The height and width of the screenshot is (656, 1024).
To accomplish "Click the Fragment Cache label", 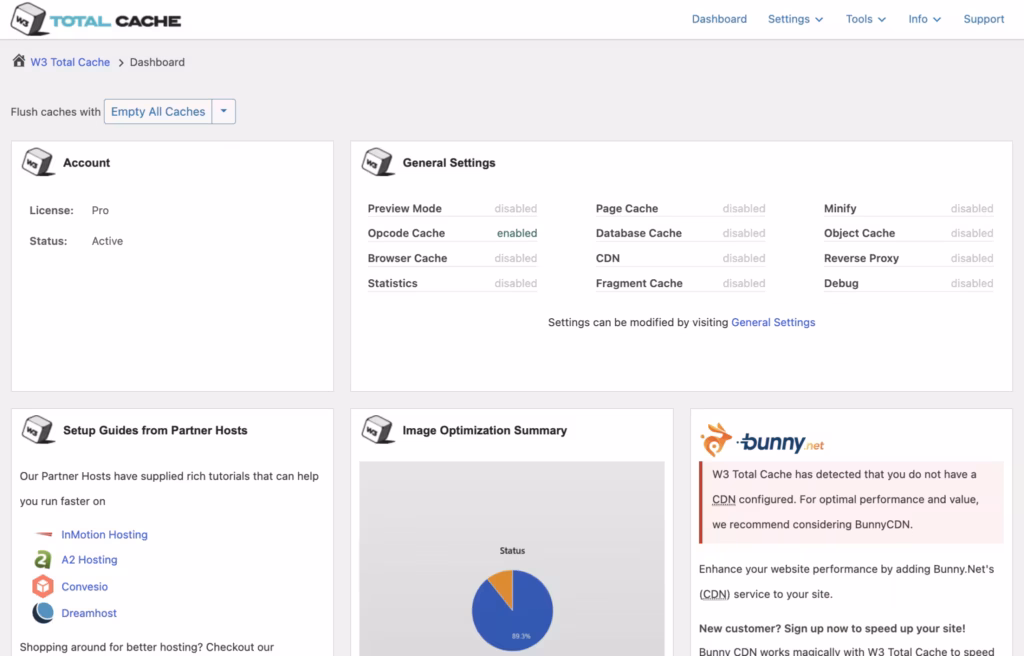I will (x=639, y=283).
